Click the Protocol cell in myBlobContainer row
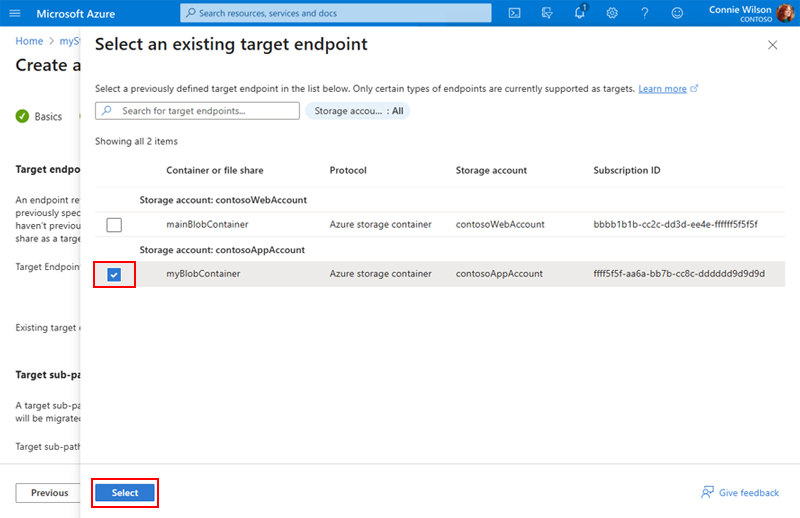Viewport: 800px width, 518px height. point(381,274)
